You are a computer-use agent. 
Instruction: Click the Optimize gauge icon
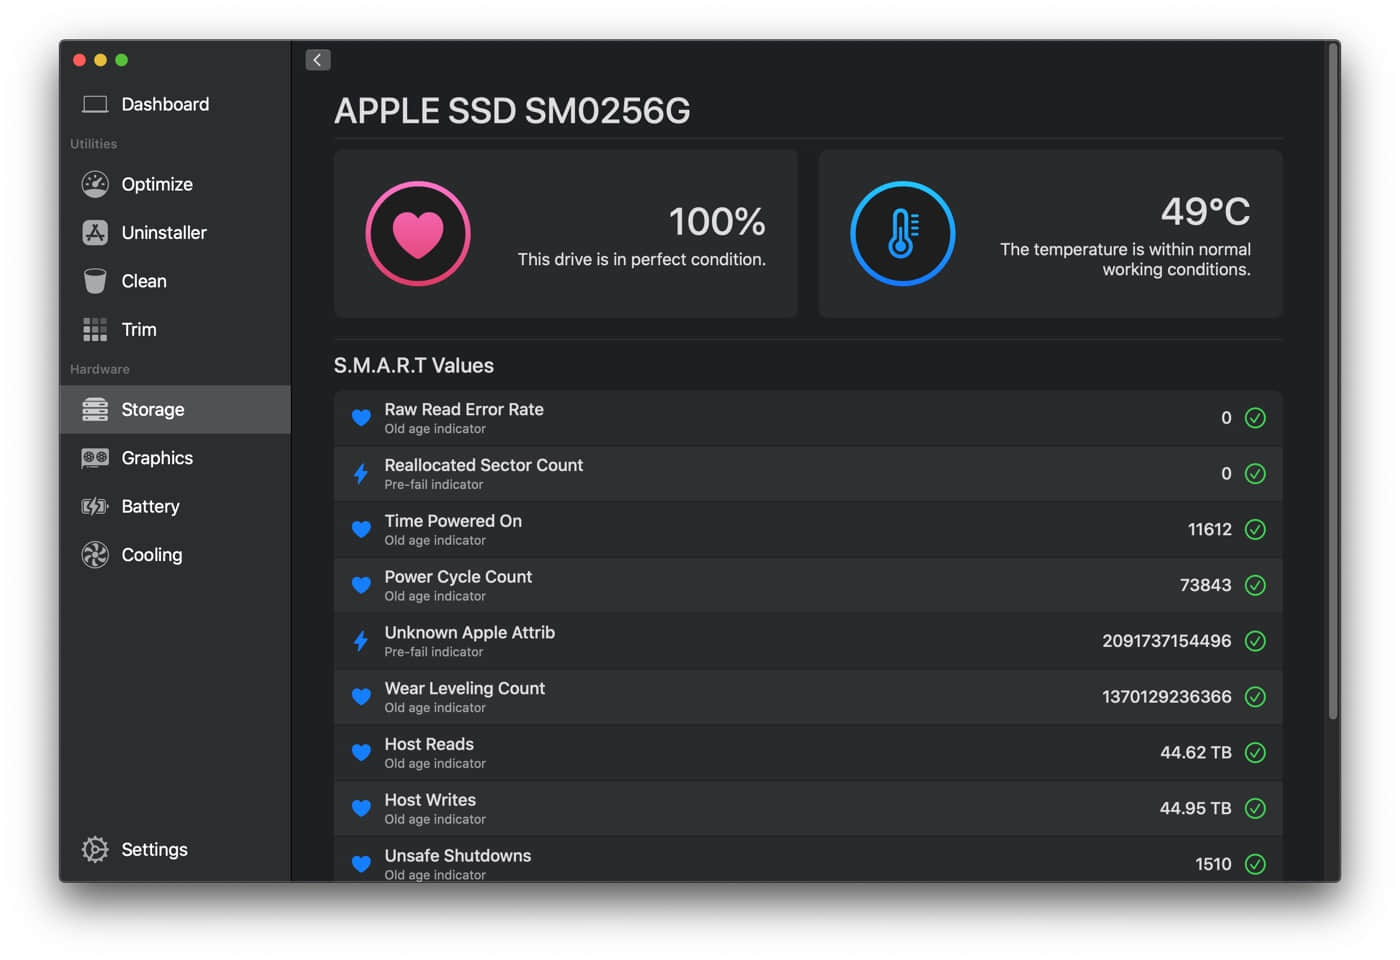click(x=95, y=184)
